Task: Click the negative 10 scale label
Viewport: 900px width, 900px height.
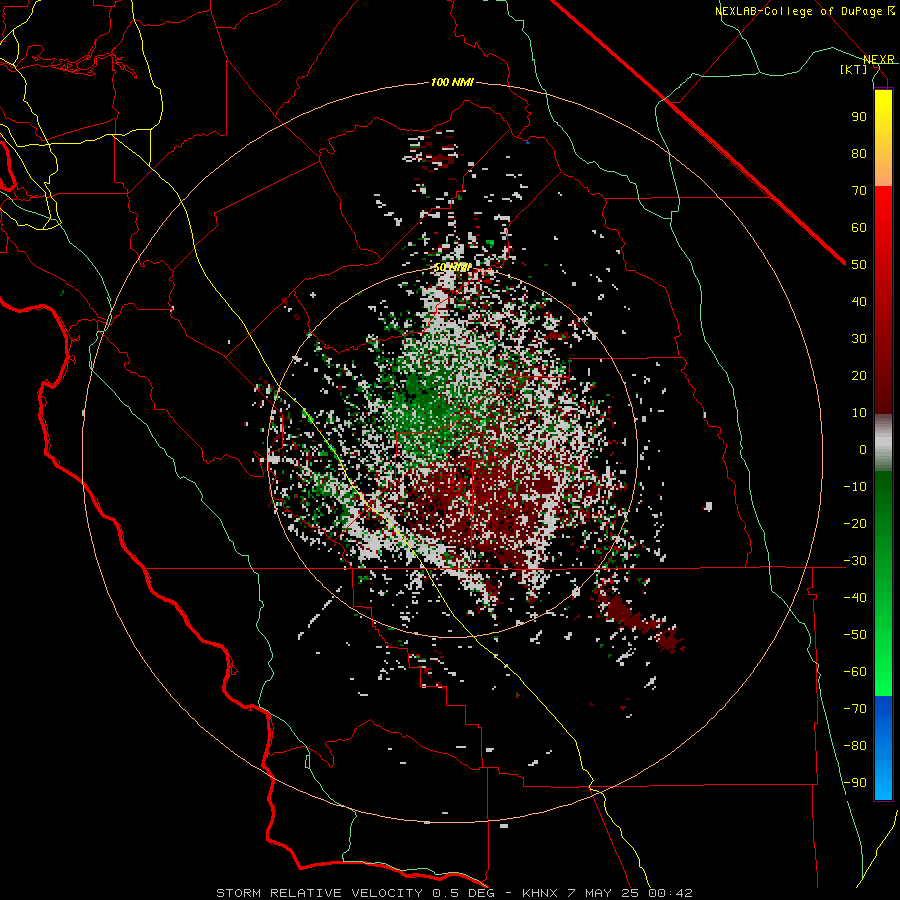Action: point(855,487)
